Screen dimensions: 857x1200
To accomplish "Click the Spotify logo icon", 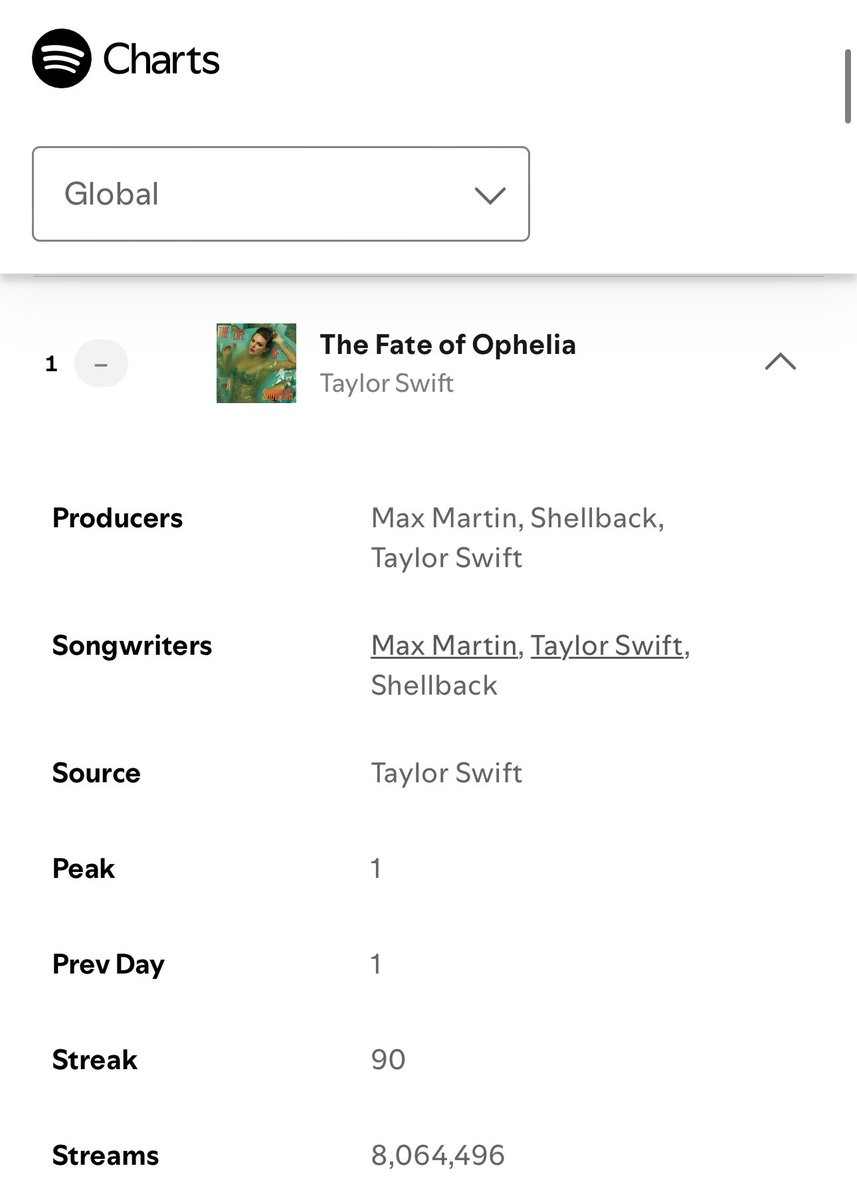I will click(62, 58).
